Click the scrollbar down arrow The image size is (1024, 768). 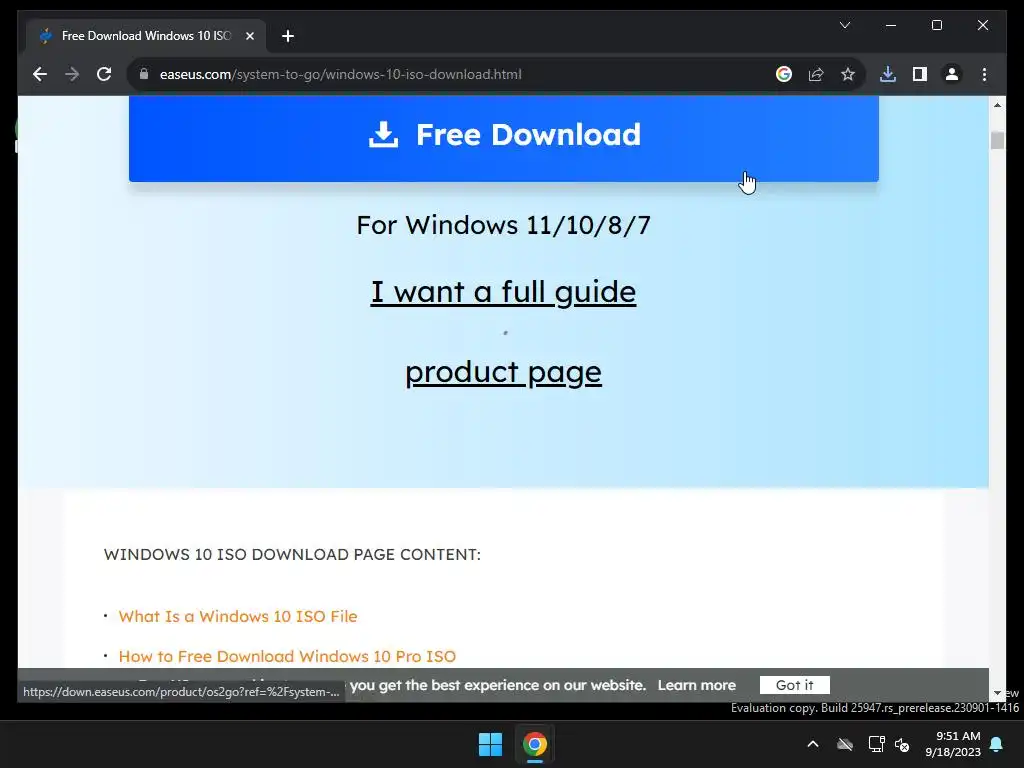(997, 694)
